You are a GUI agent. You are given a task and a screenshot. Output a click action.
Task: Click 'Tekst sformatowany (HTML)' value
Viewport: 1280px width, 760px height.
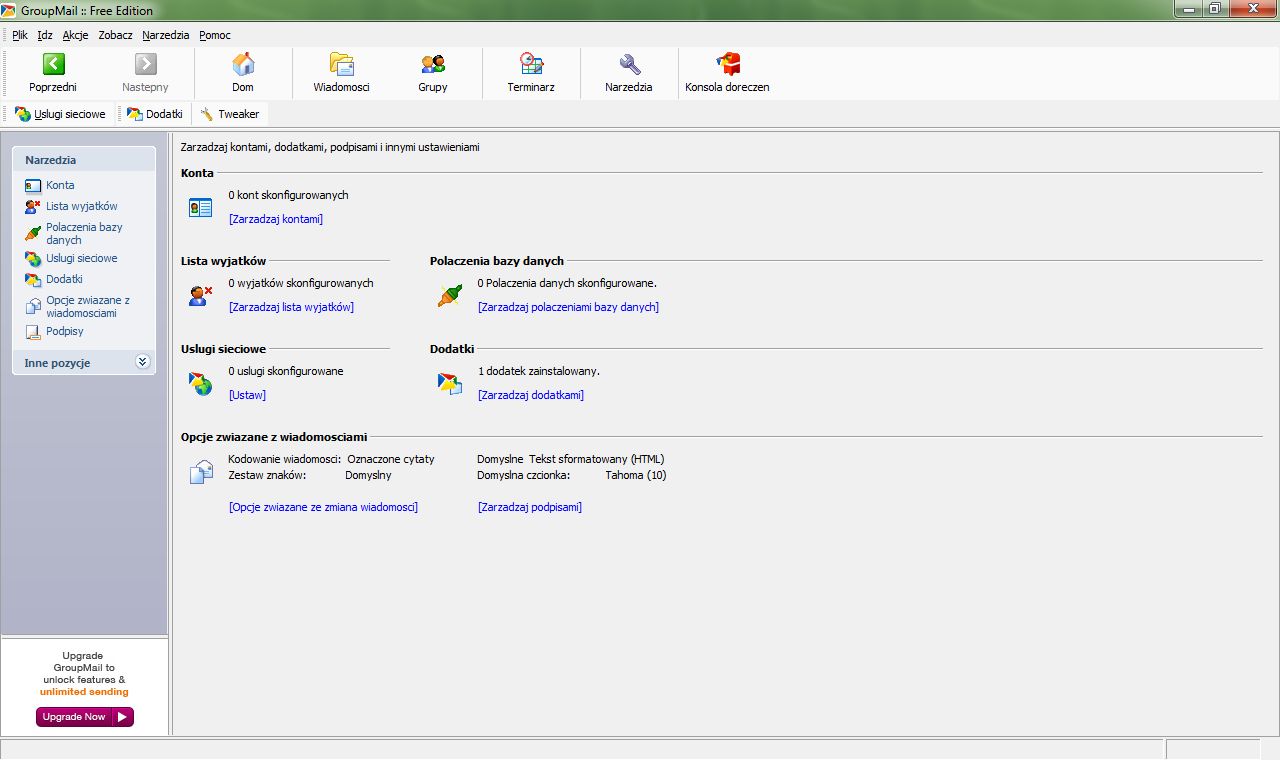(x=596, y=459)
